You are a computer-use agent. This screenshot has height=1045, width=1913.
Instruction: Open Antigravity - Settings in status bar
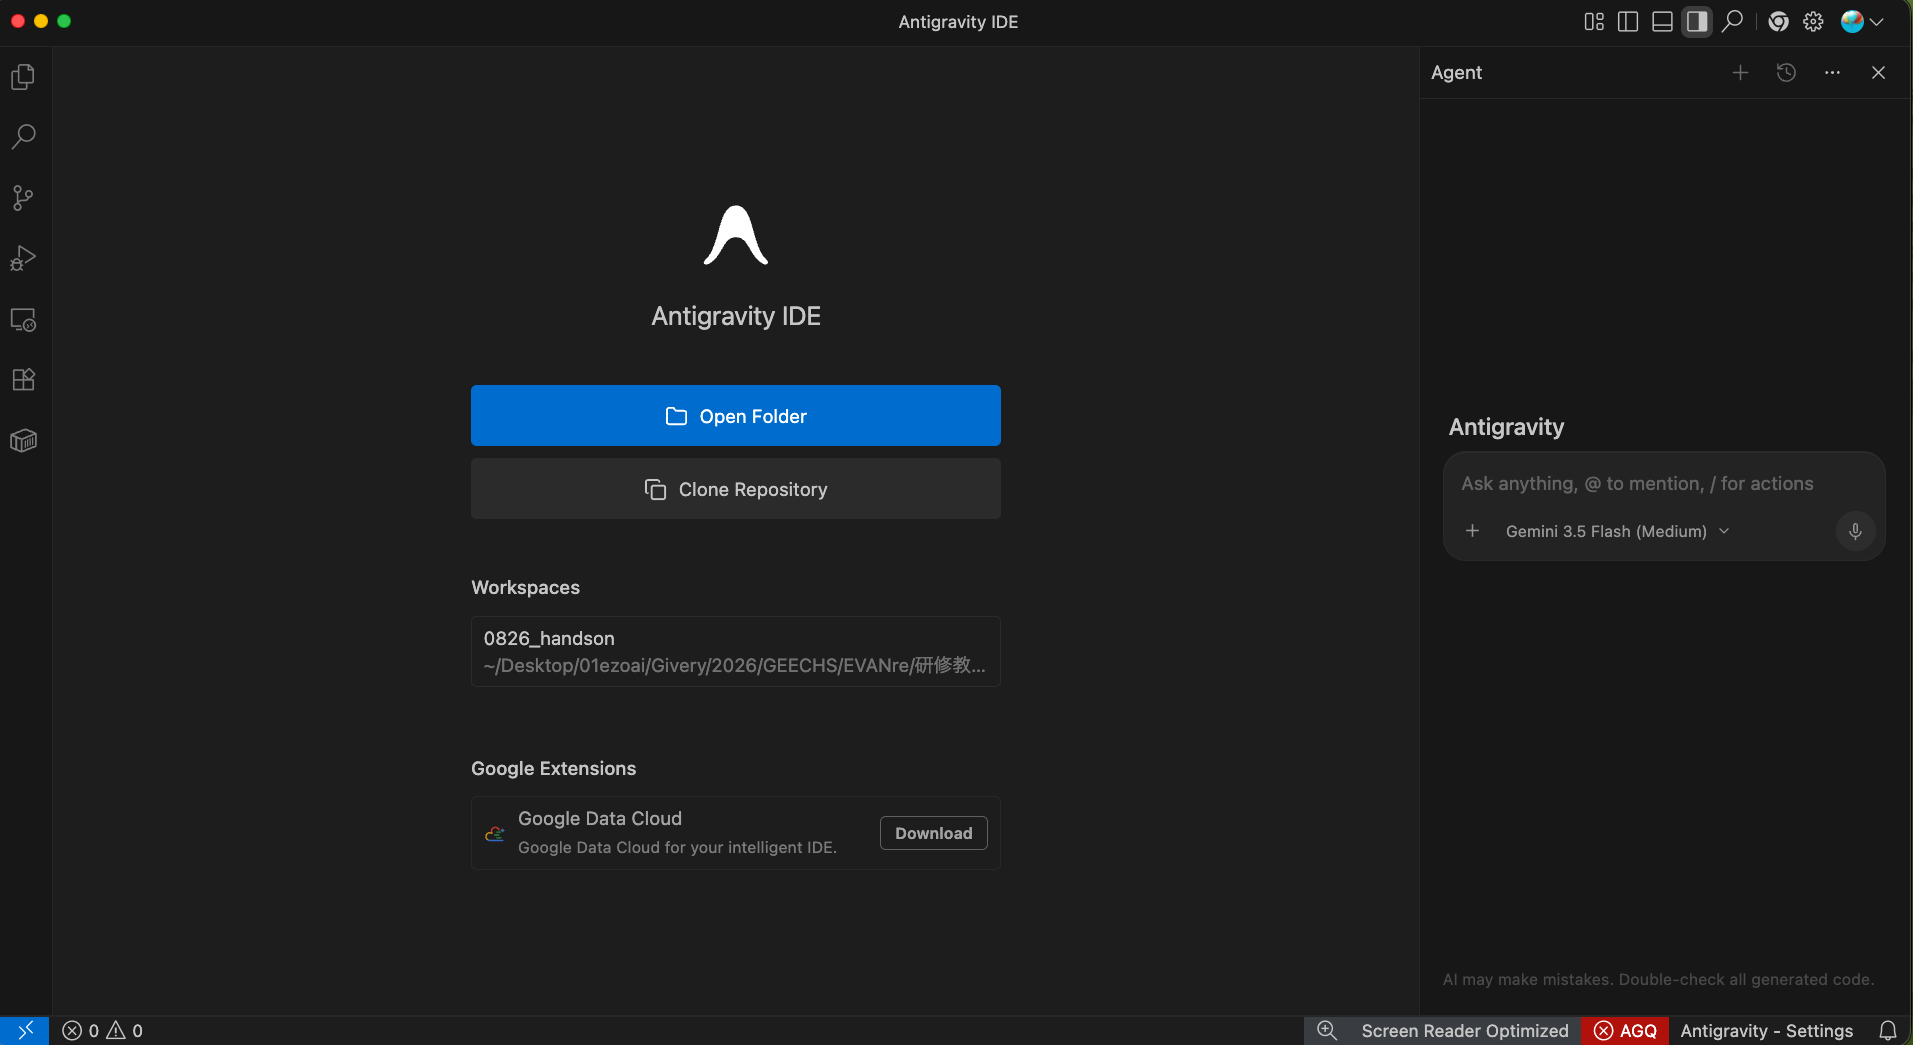click(x=1767, y=1030)
